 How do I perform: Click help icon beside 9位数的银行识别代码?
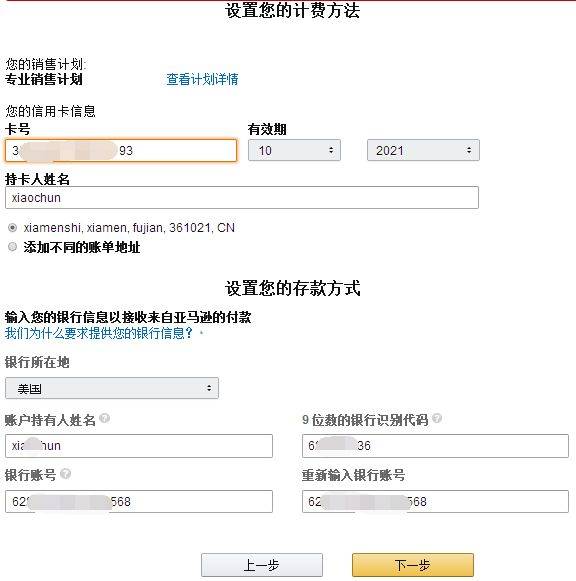pyautogui.click(x=437, y=418)
